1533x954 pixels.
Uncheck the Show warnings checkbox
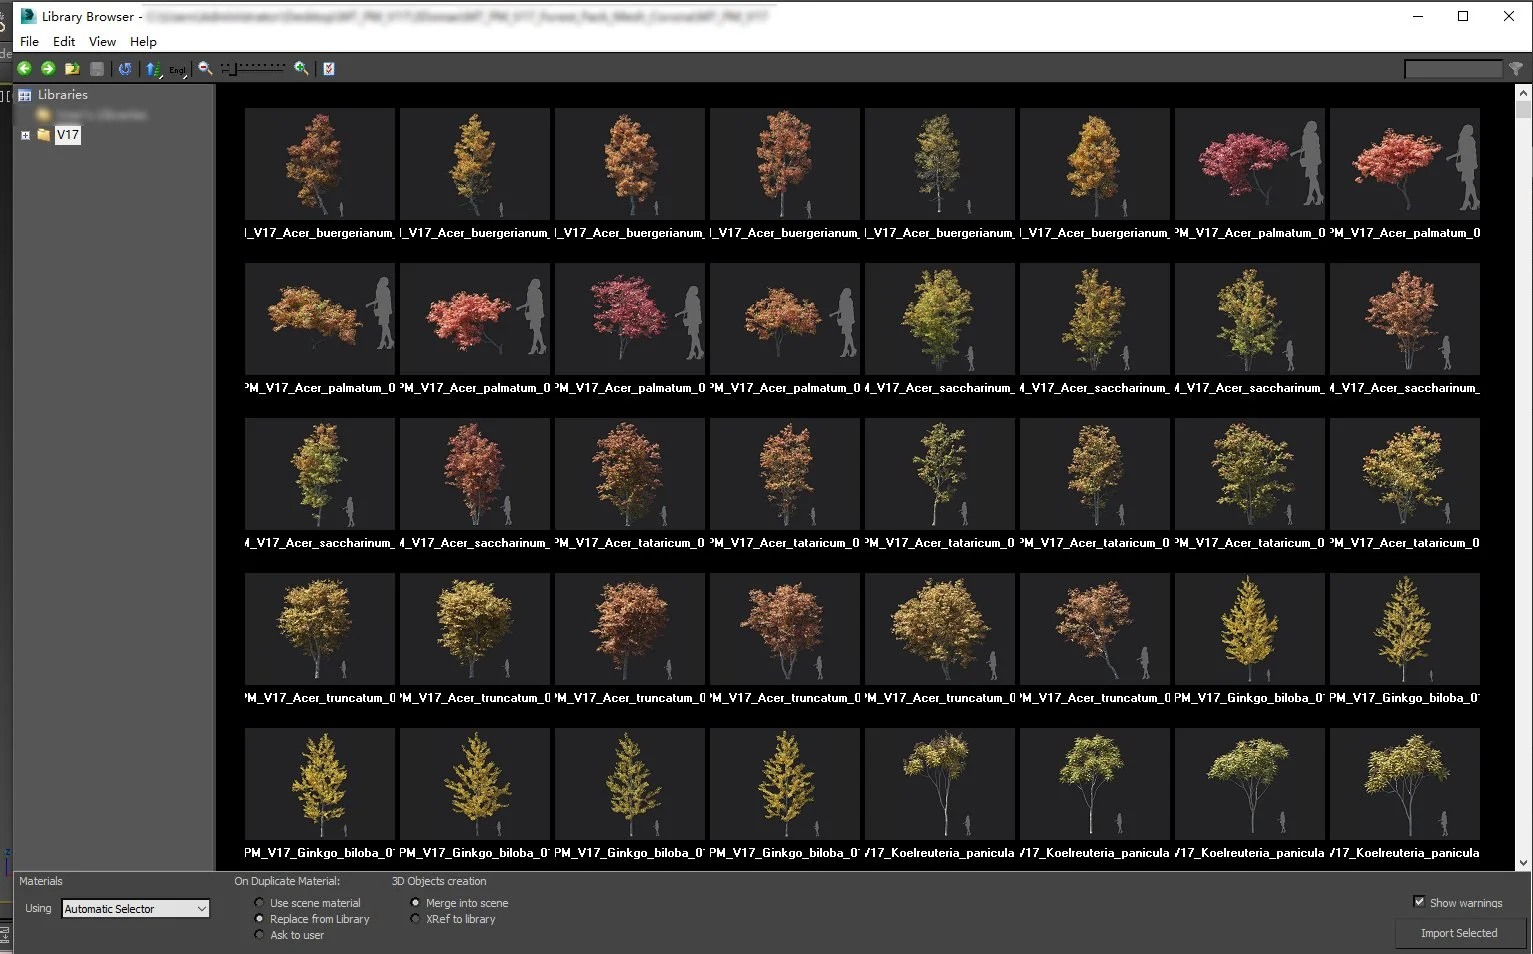coord(1419,901)
